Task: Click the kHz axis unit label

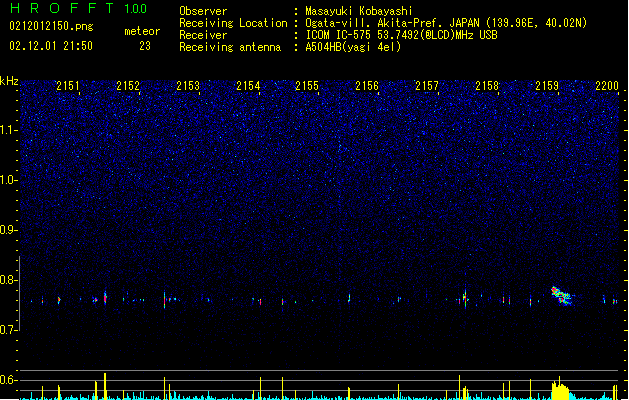Action: 9,81
